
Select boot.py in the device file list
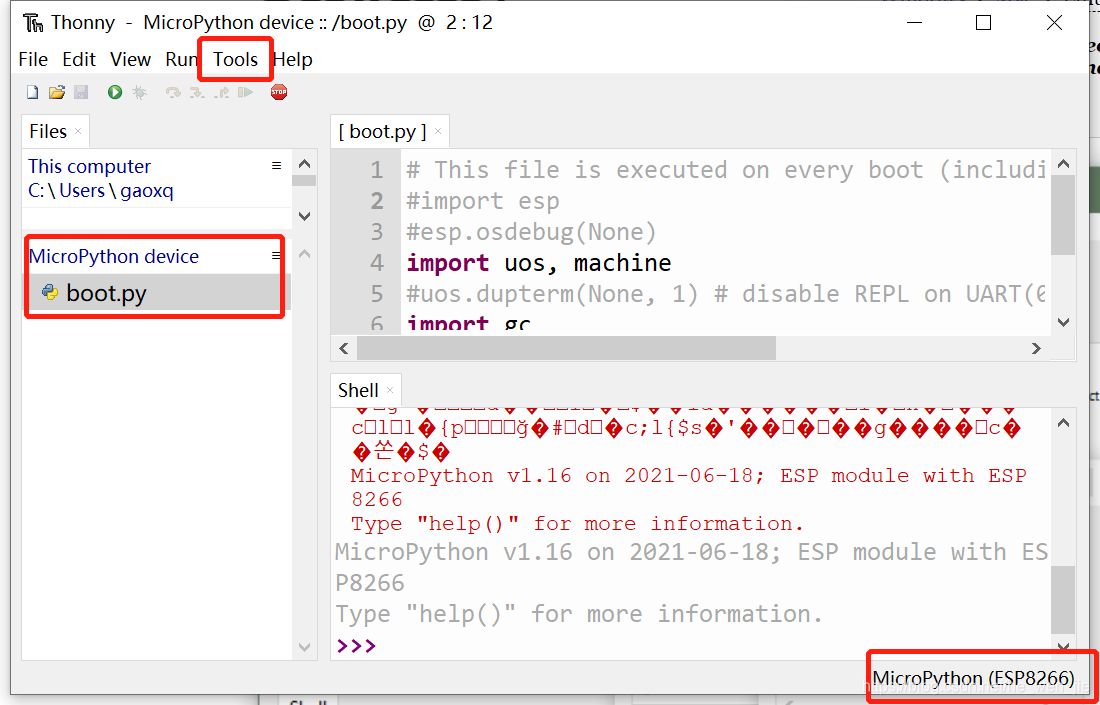[x=158, y=293]
